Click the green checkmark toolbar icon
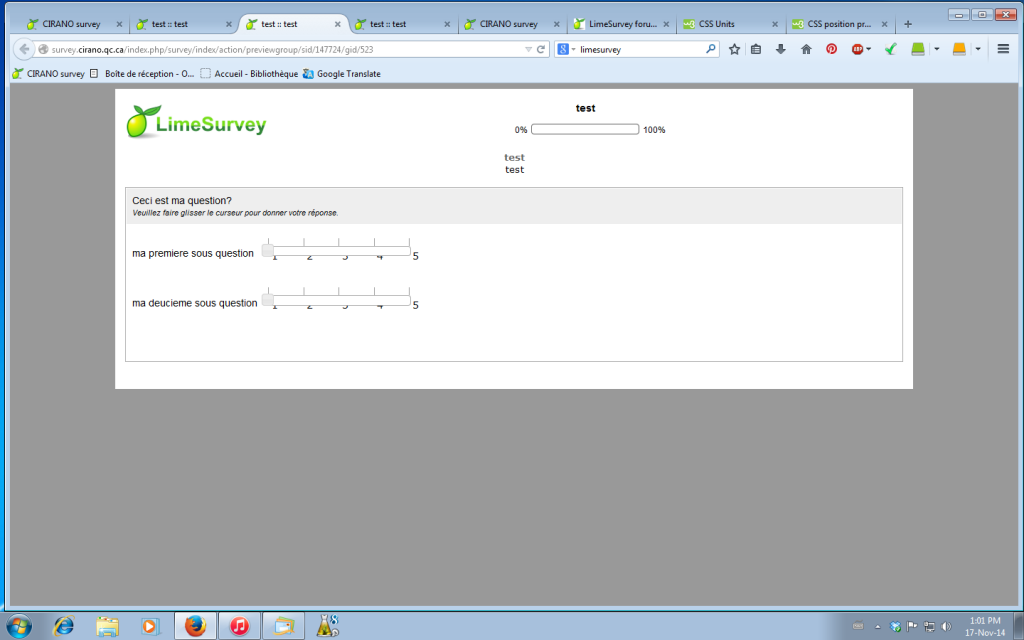The width and height of the screenshot is (1024, 640). pyautogui.click(x=890, y=49)
